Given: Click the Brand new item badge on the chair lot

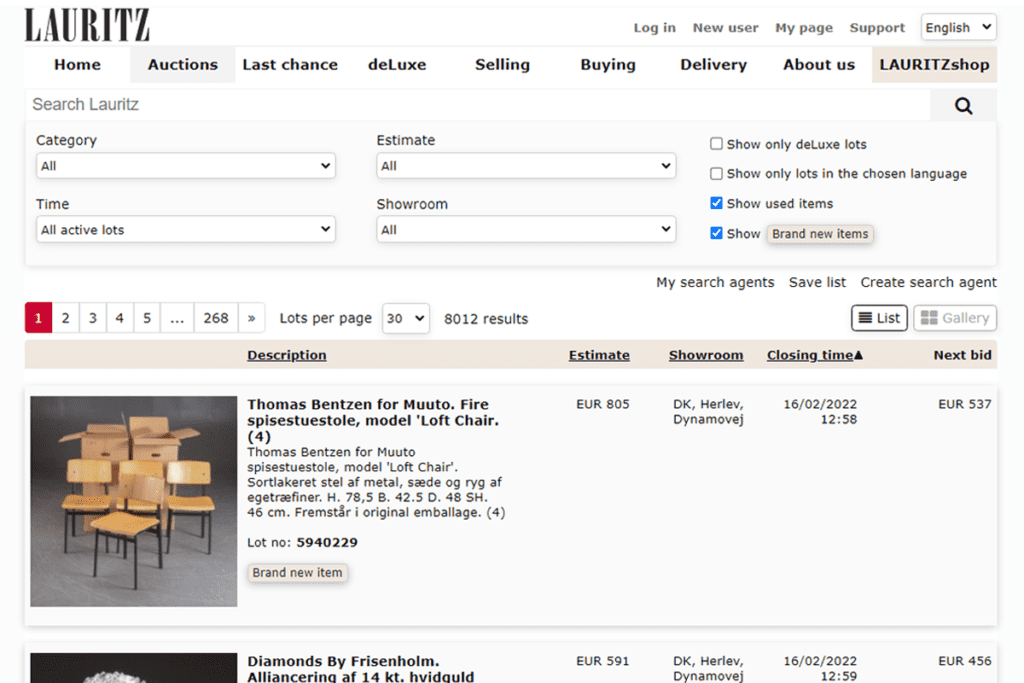Looking at the screenshot, I should [297, 572].
